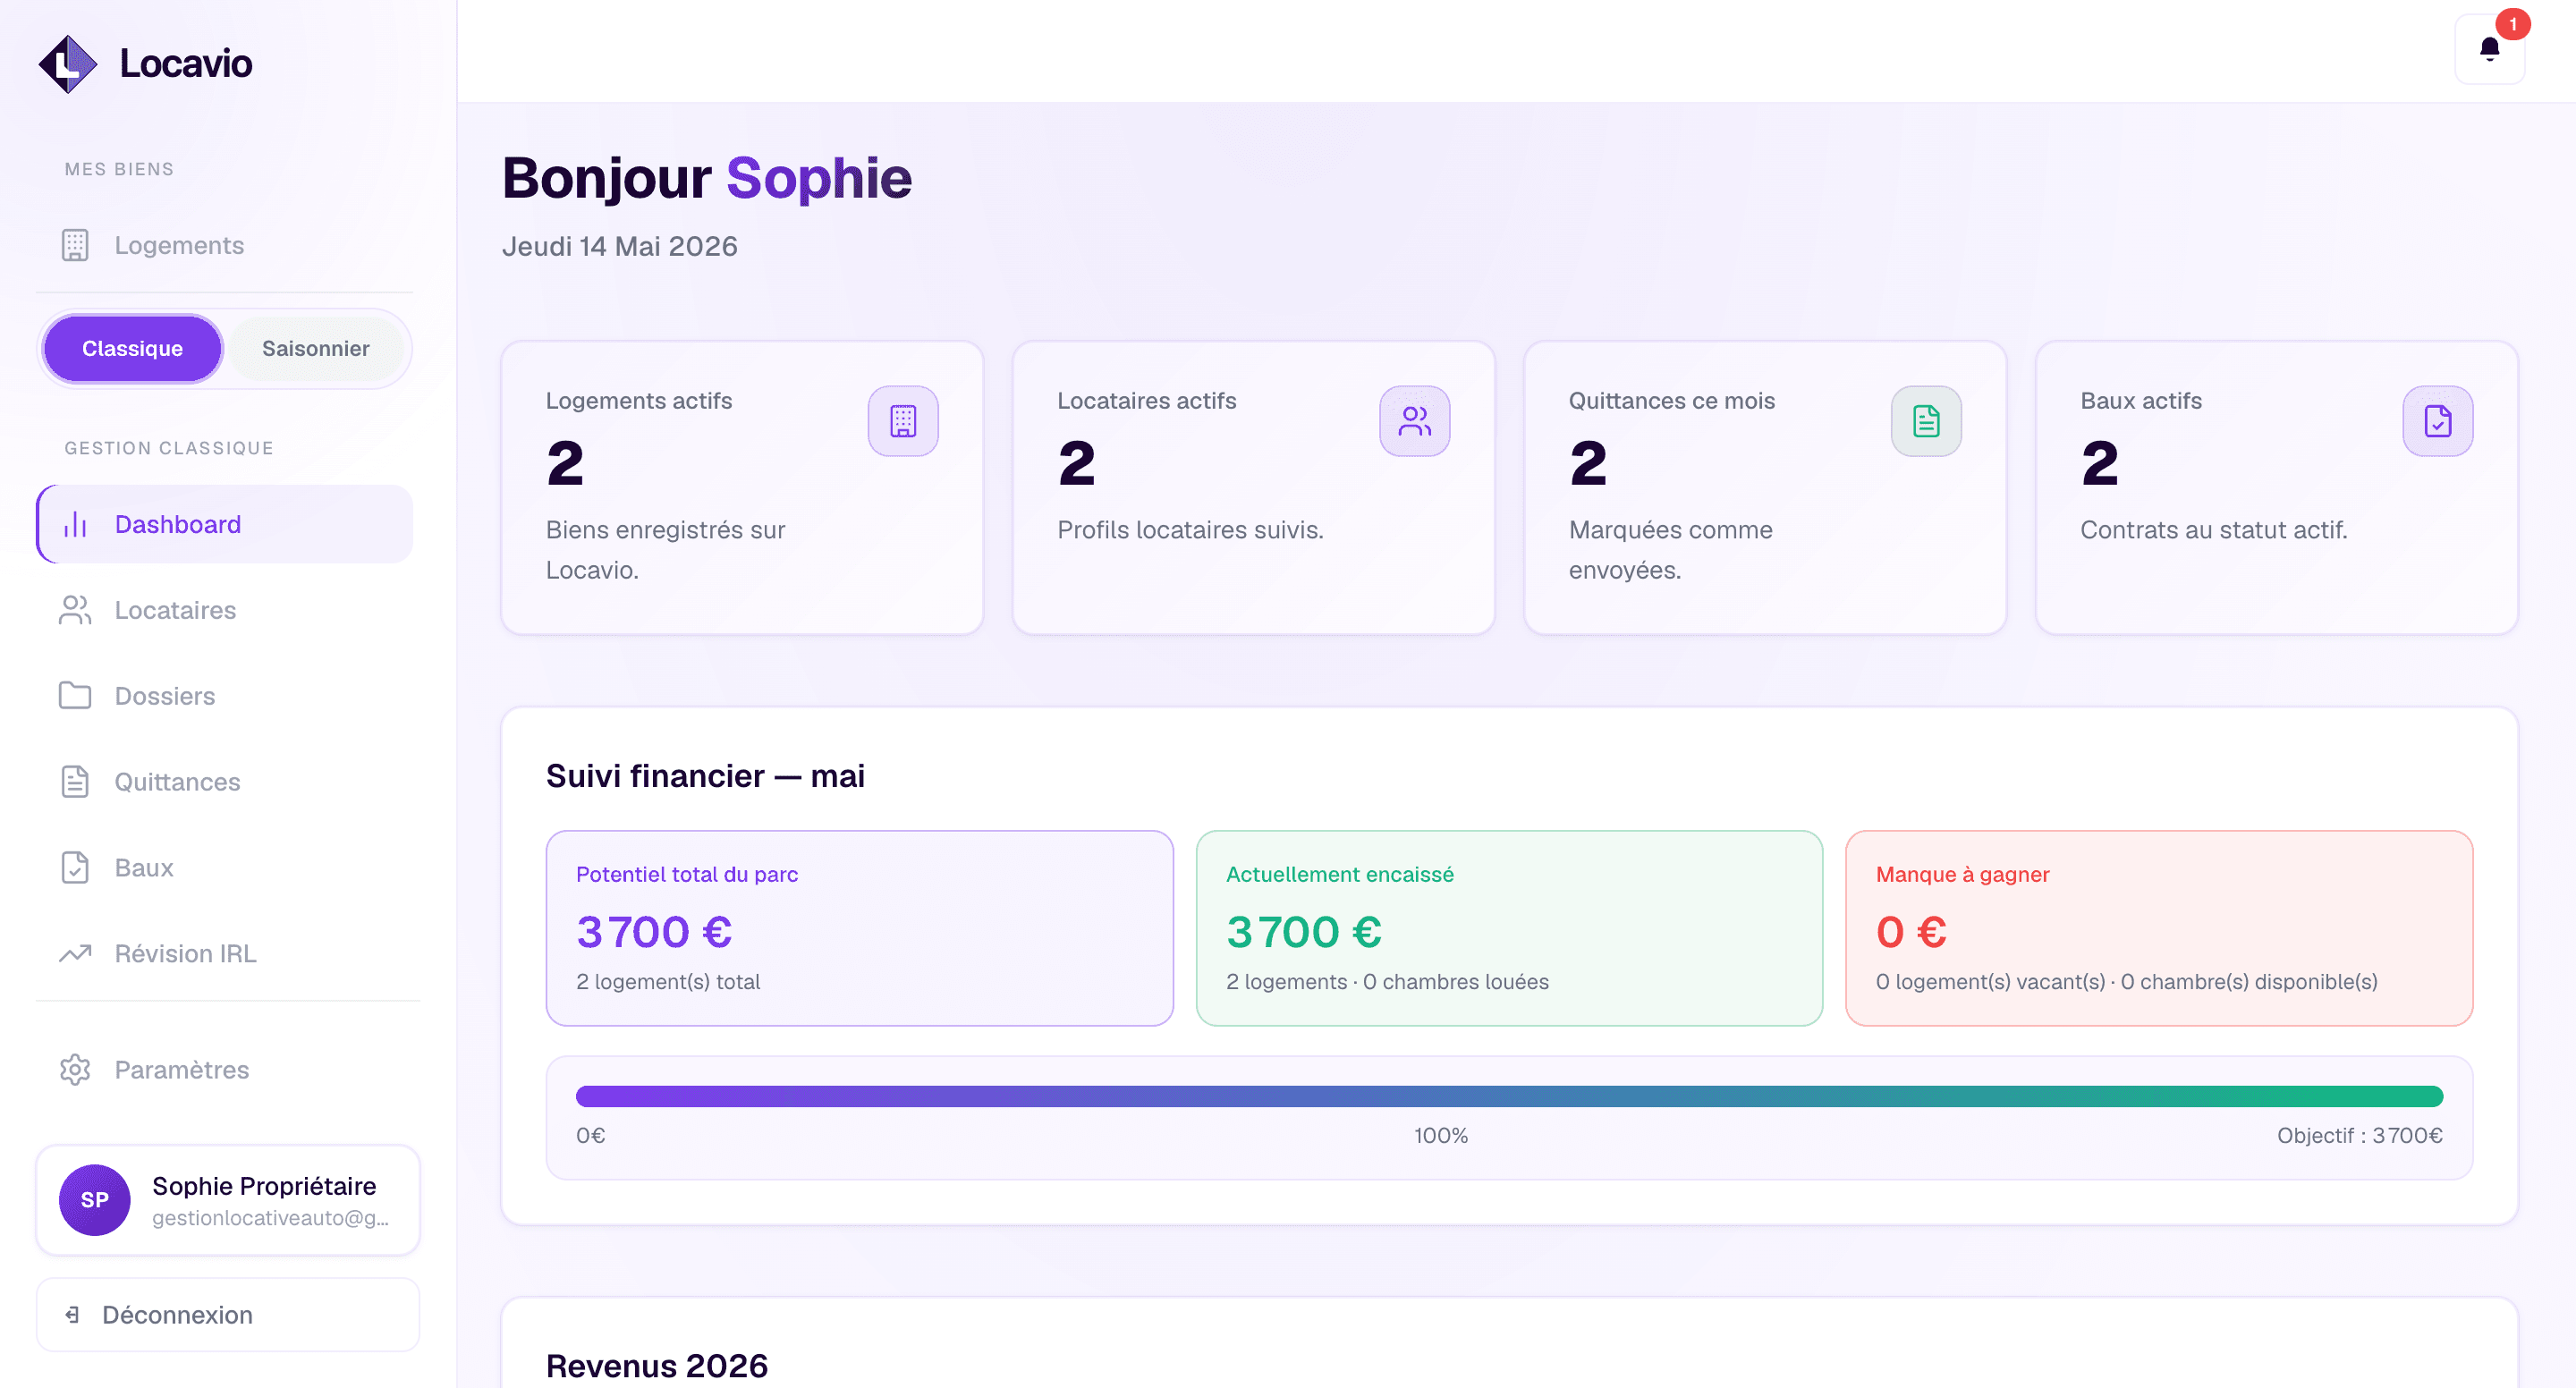Switch to Classique mode

[132, 349]
